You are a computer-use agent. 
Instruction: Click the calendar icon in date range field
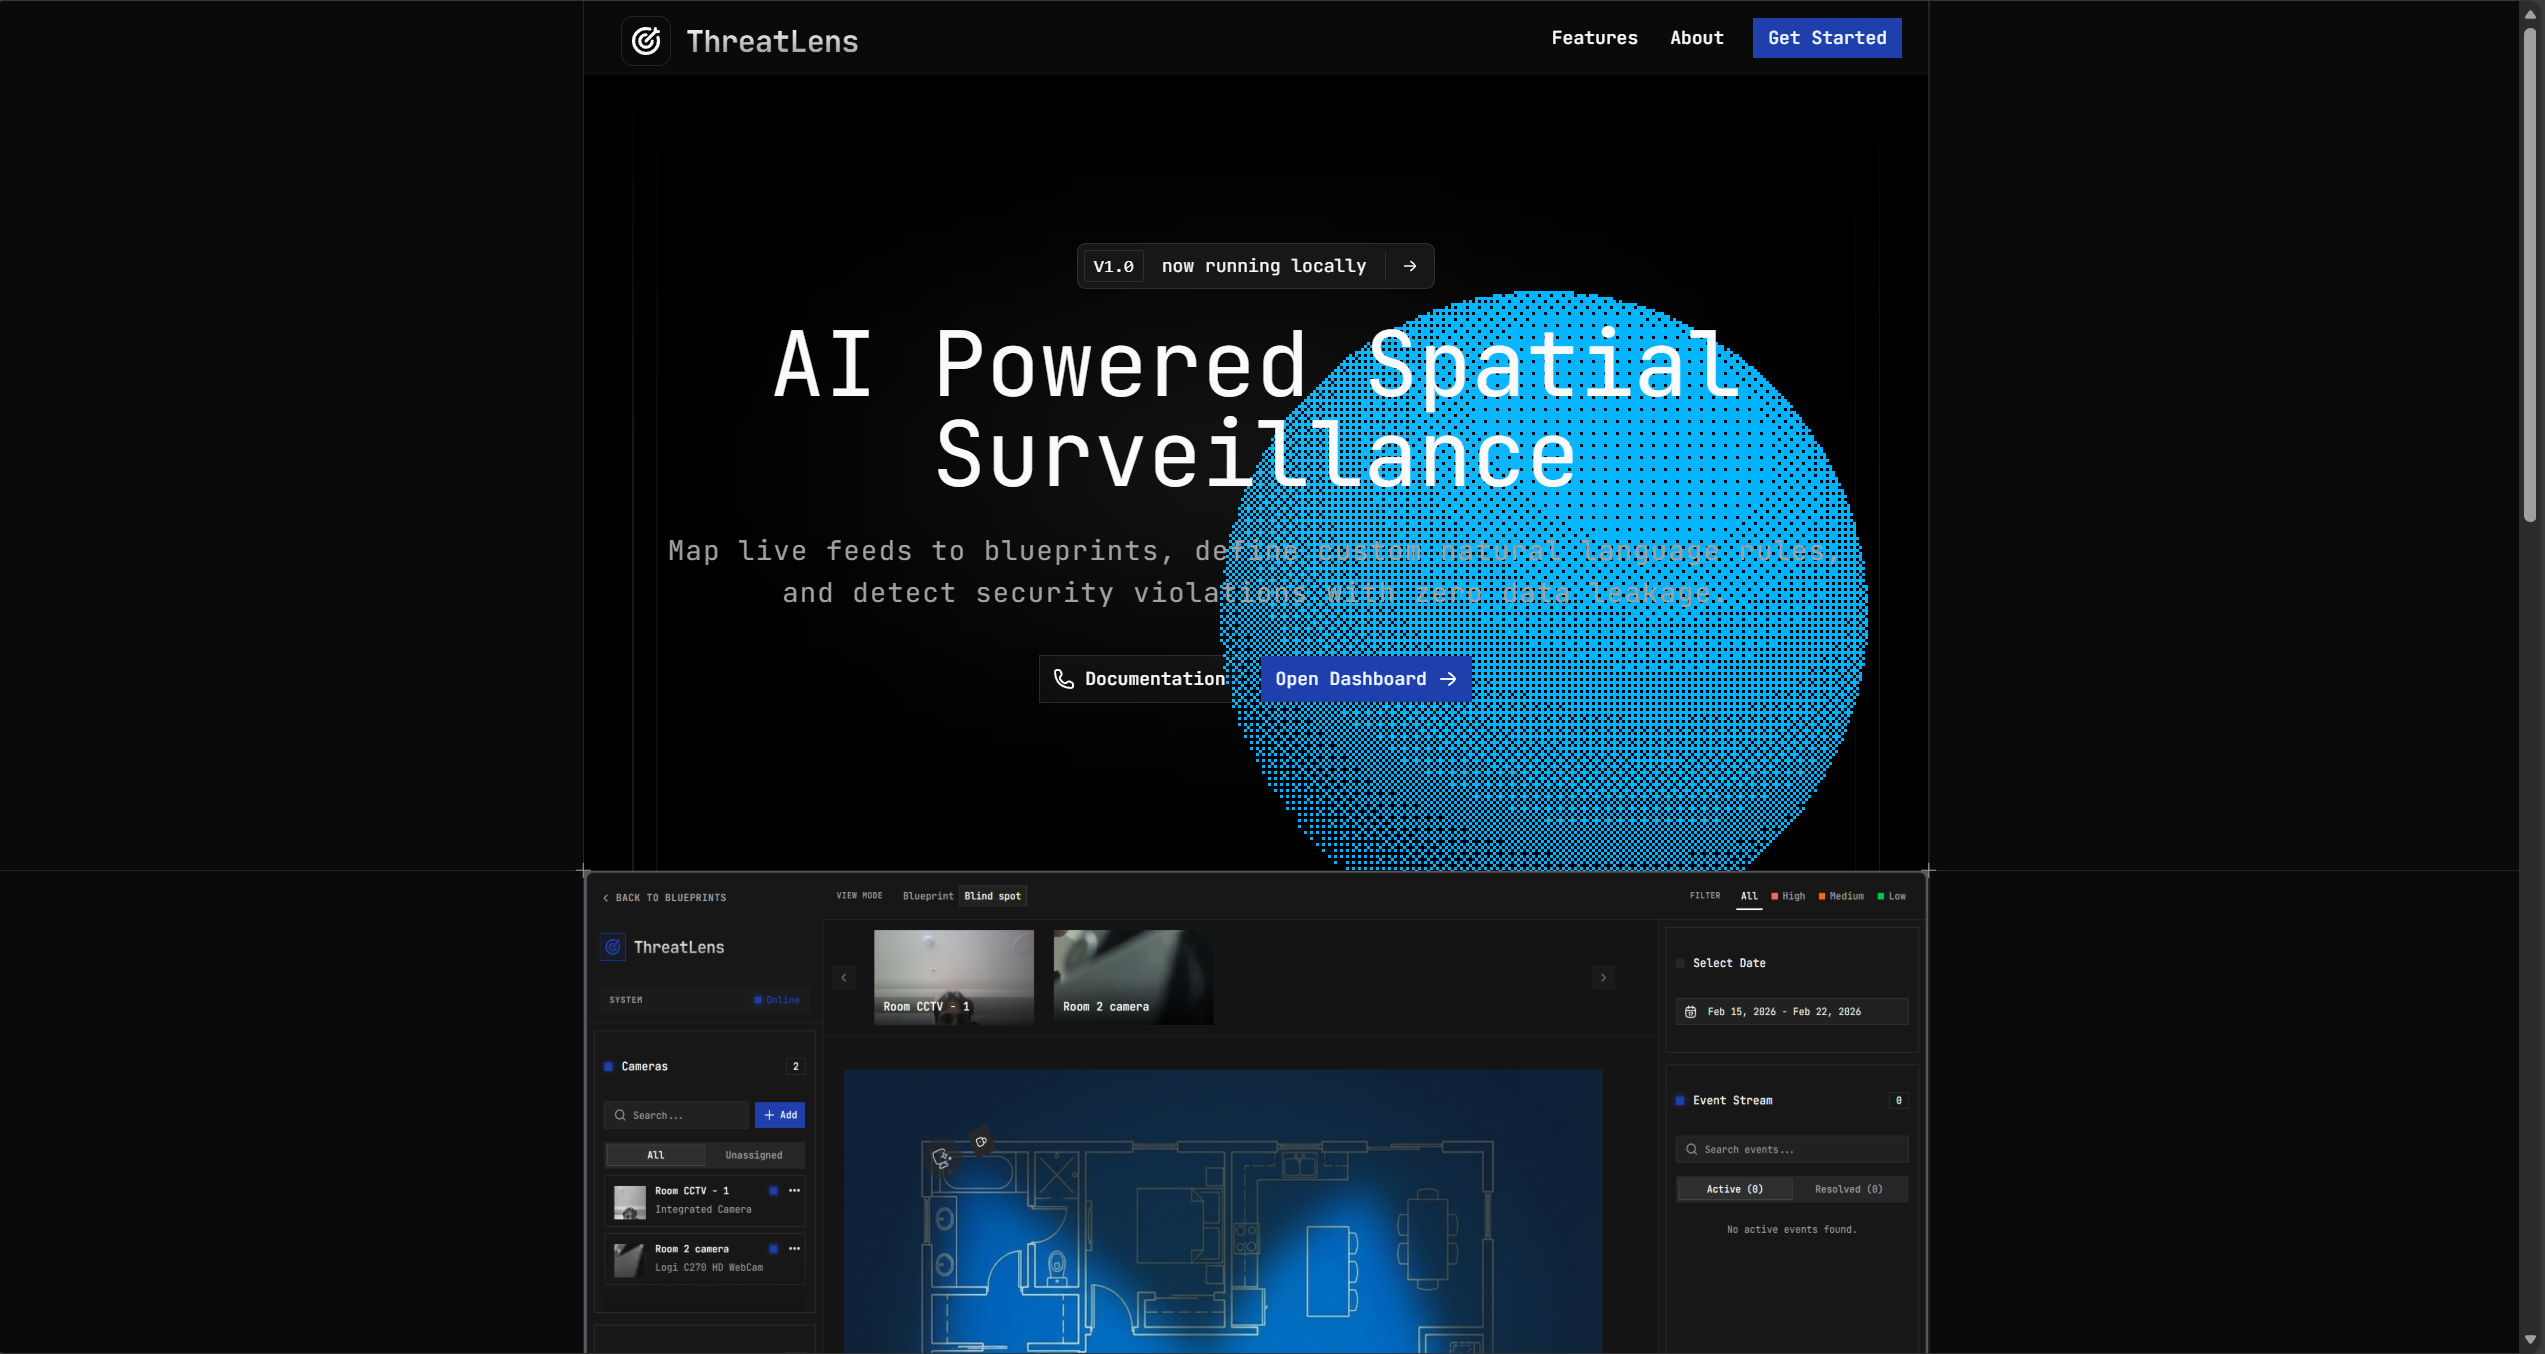[1691, 1012]
